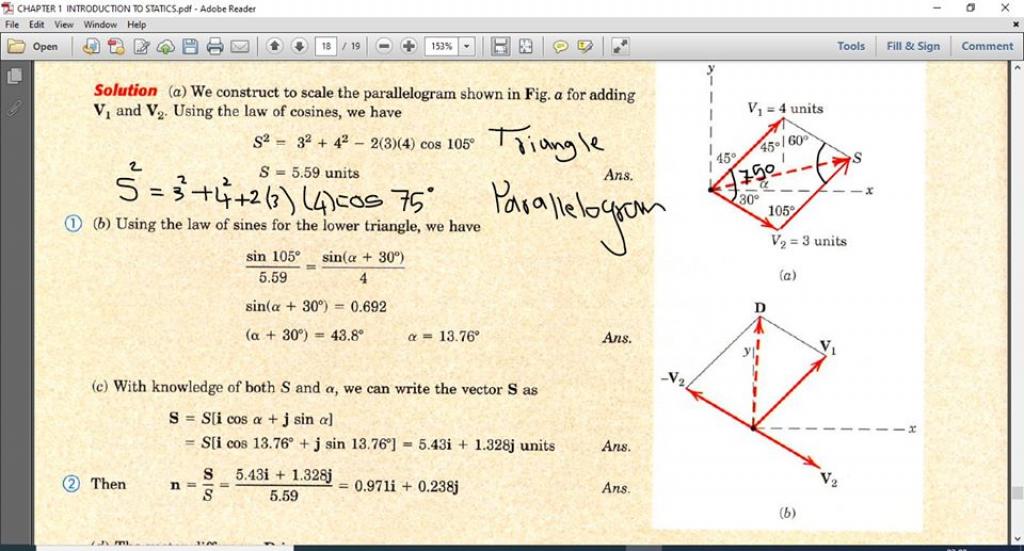Click the Print file icon
1024x551 pixels.
214,46
